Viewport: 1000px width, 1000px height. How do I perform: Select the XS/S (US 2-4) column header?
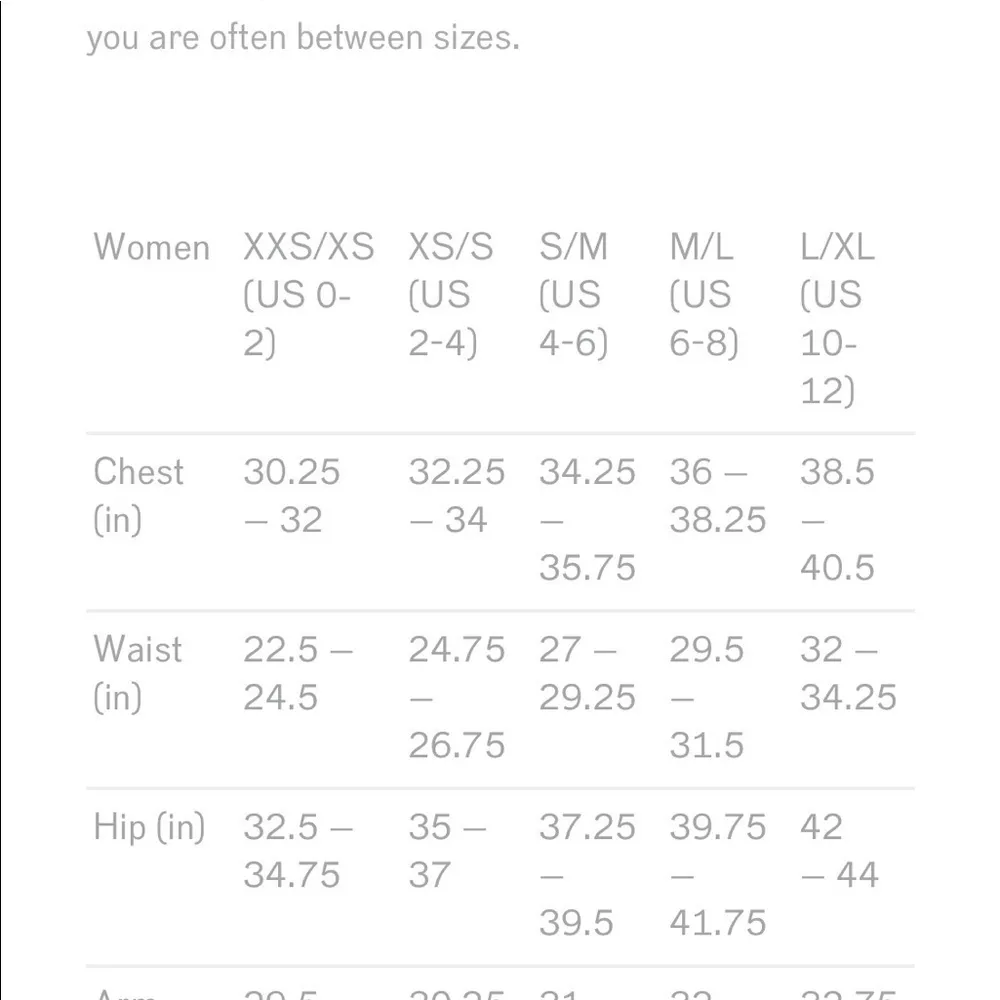450,295
